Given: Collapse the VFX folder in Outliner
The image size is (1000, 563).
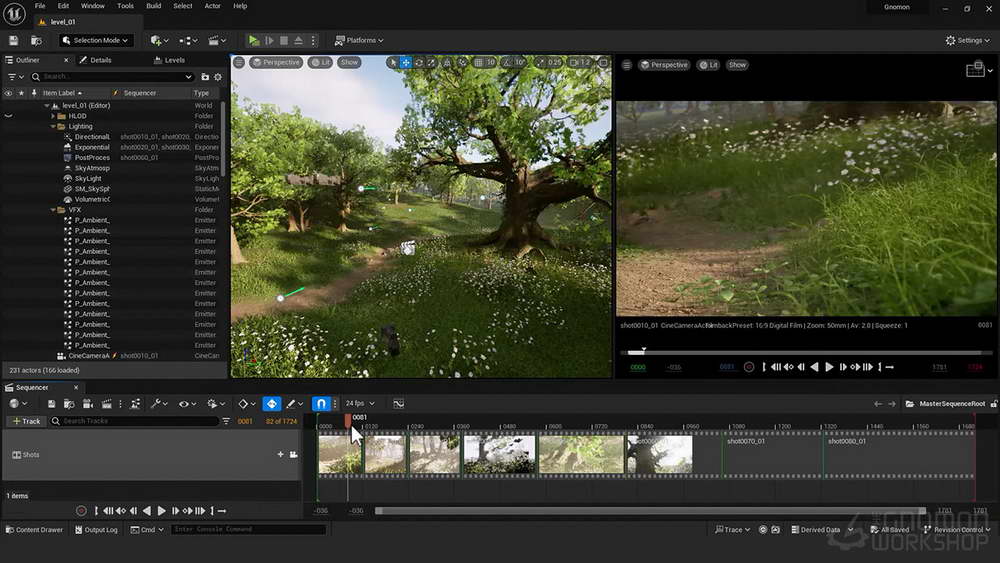Looking at the screenshot, I should [53, 210].
